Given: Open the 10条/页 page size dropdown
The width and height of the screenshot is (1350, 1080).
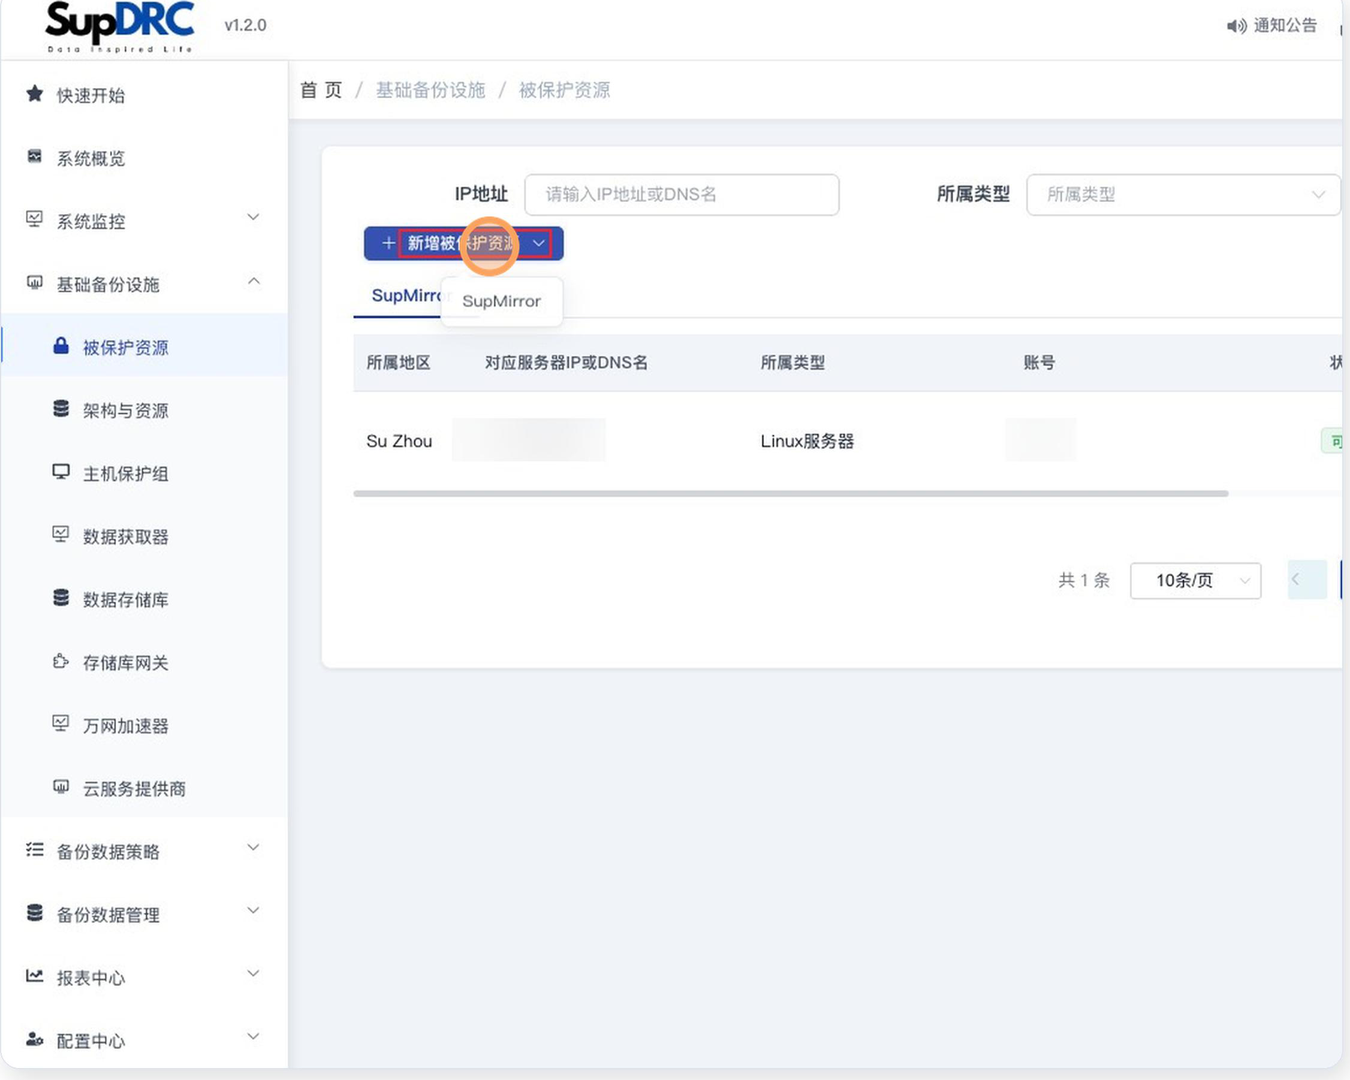Looking at the screenshot, I should [1195, 580].
